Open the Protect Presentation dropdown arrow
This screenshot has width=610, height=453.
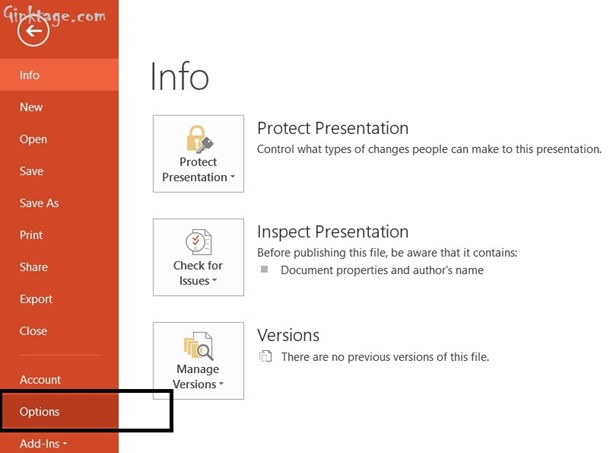[233, 177]
